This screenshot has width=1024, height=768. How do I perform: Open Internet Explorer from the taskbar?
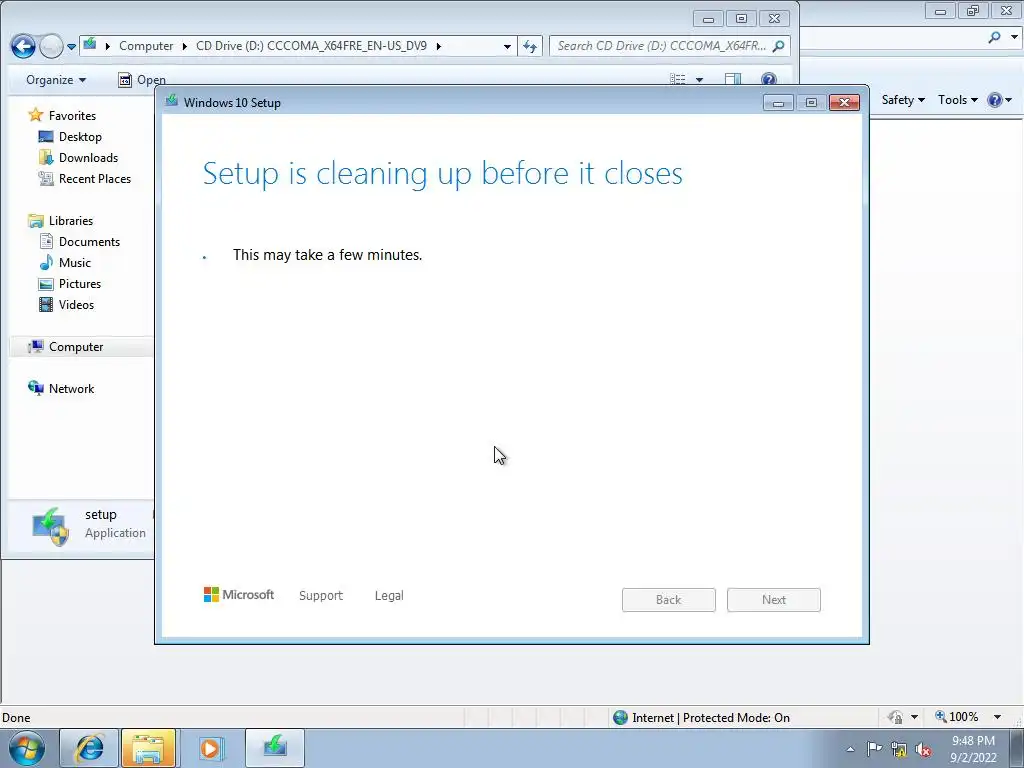pos(89,748)
